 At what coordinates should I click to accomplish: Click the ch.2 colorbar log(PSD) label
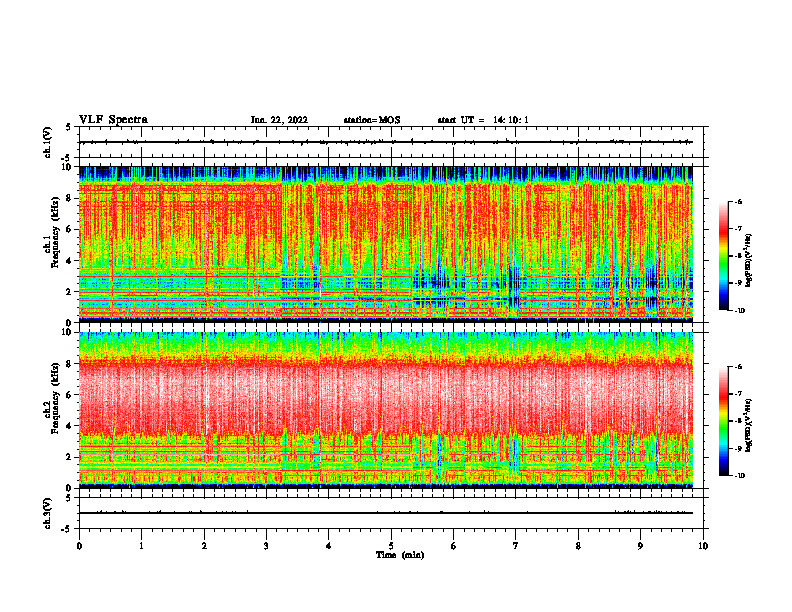point(749,425)
